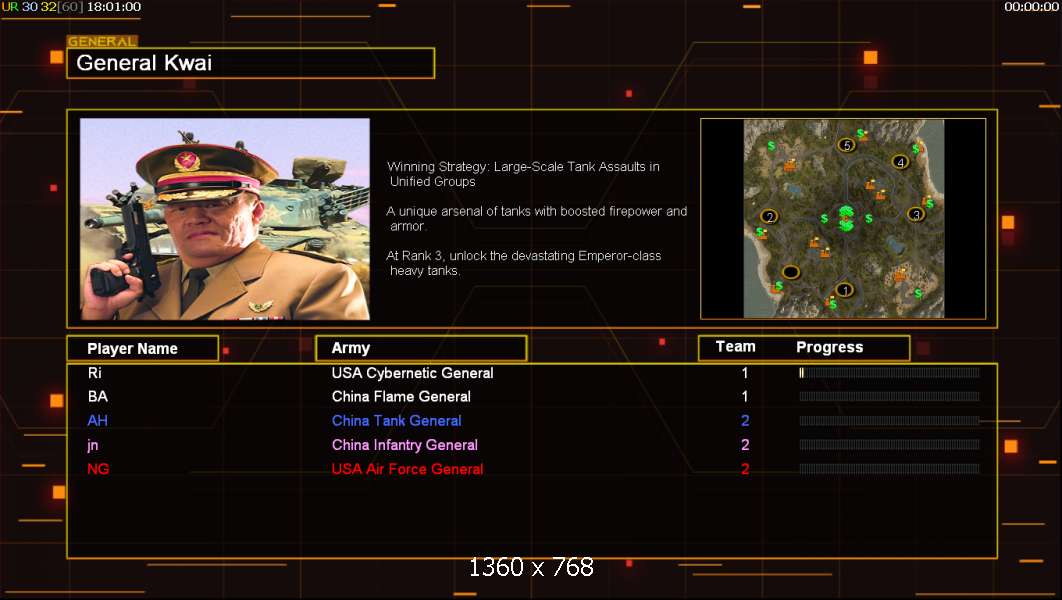Click Ri's loading progress bar

point(889,372)
